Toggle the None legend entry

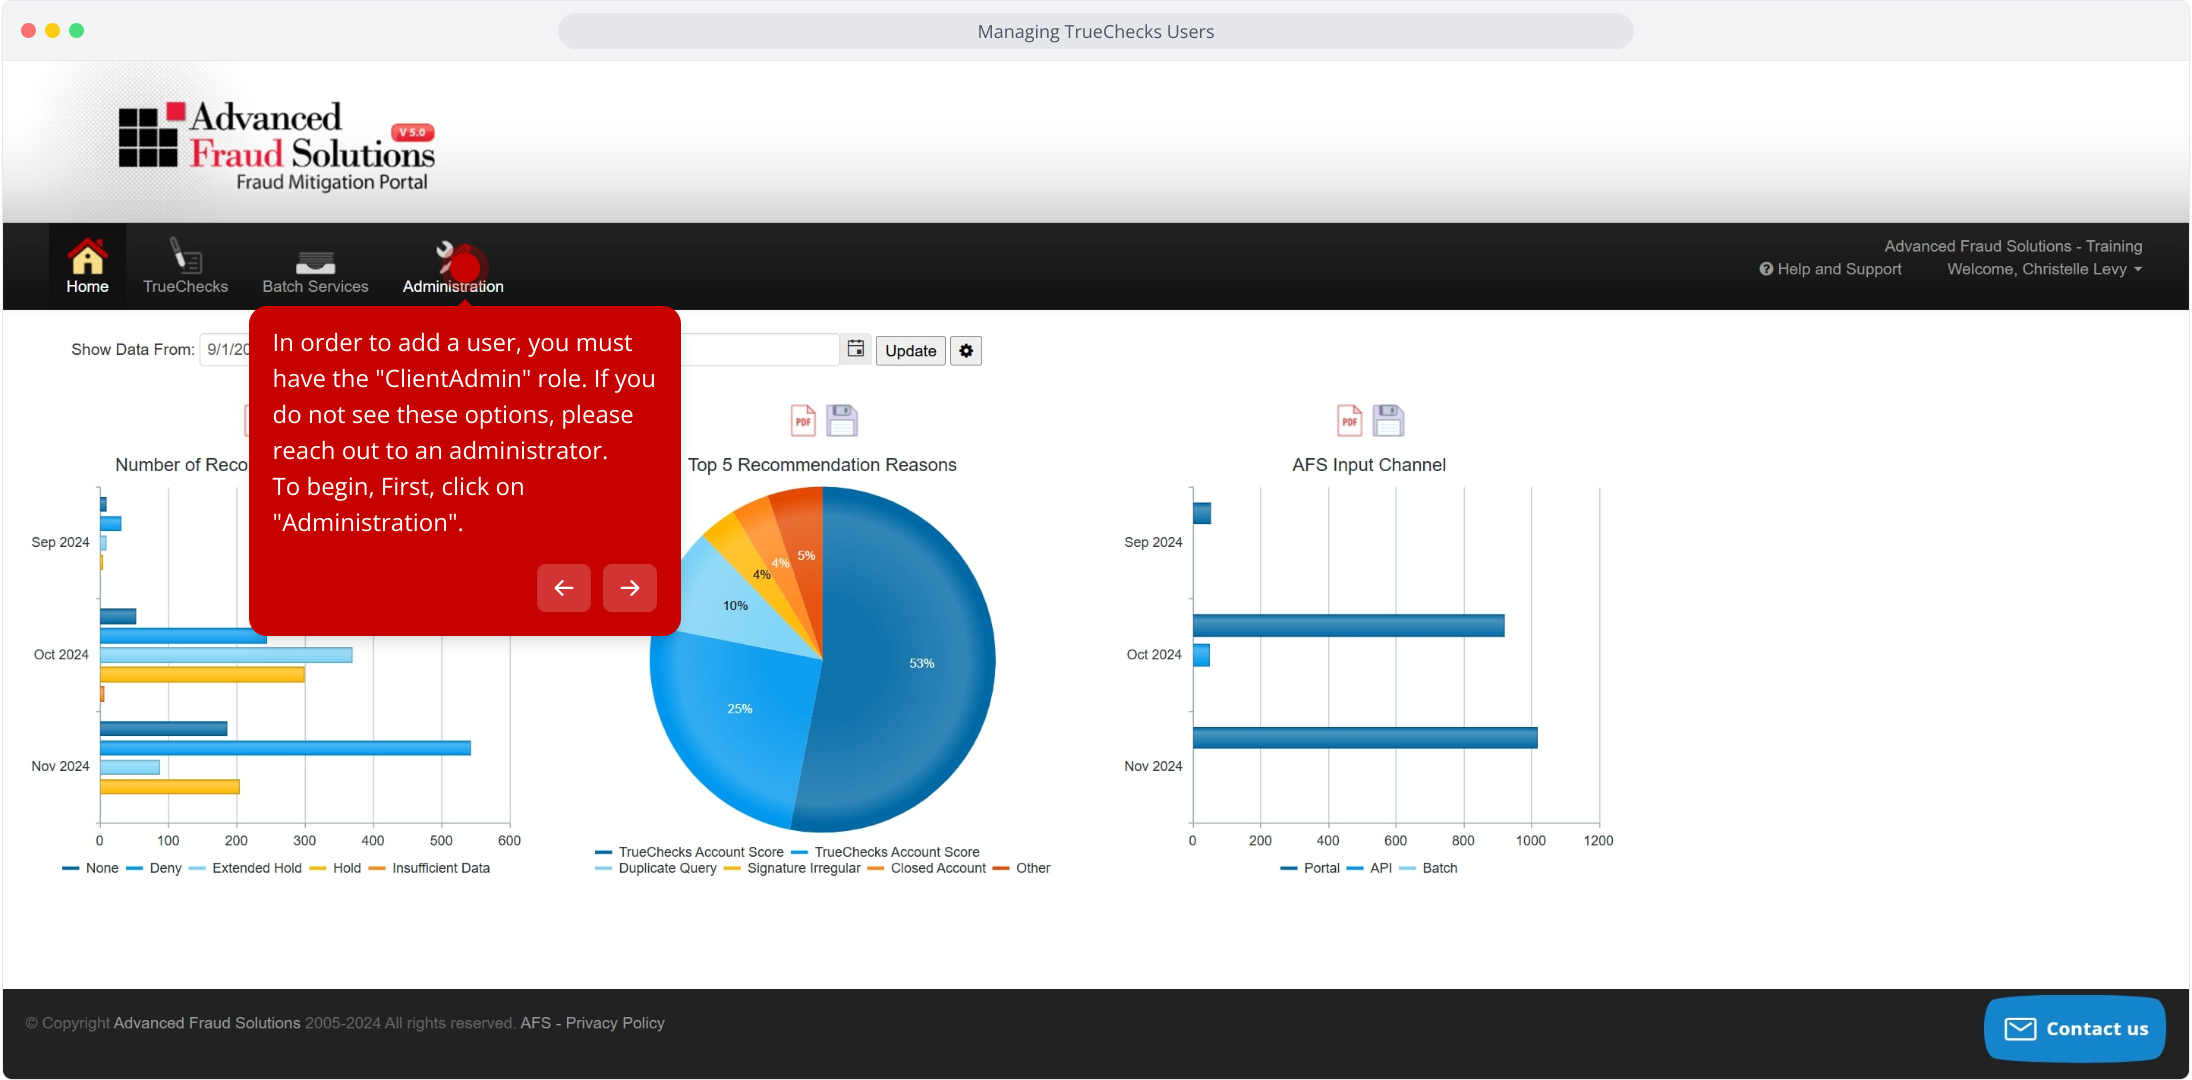click(91, 868)
